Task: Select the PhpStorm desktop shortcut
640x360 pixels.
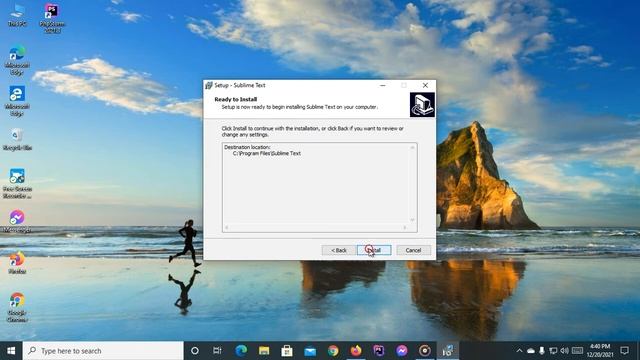Action: (52, 18)
